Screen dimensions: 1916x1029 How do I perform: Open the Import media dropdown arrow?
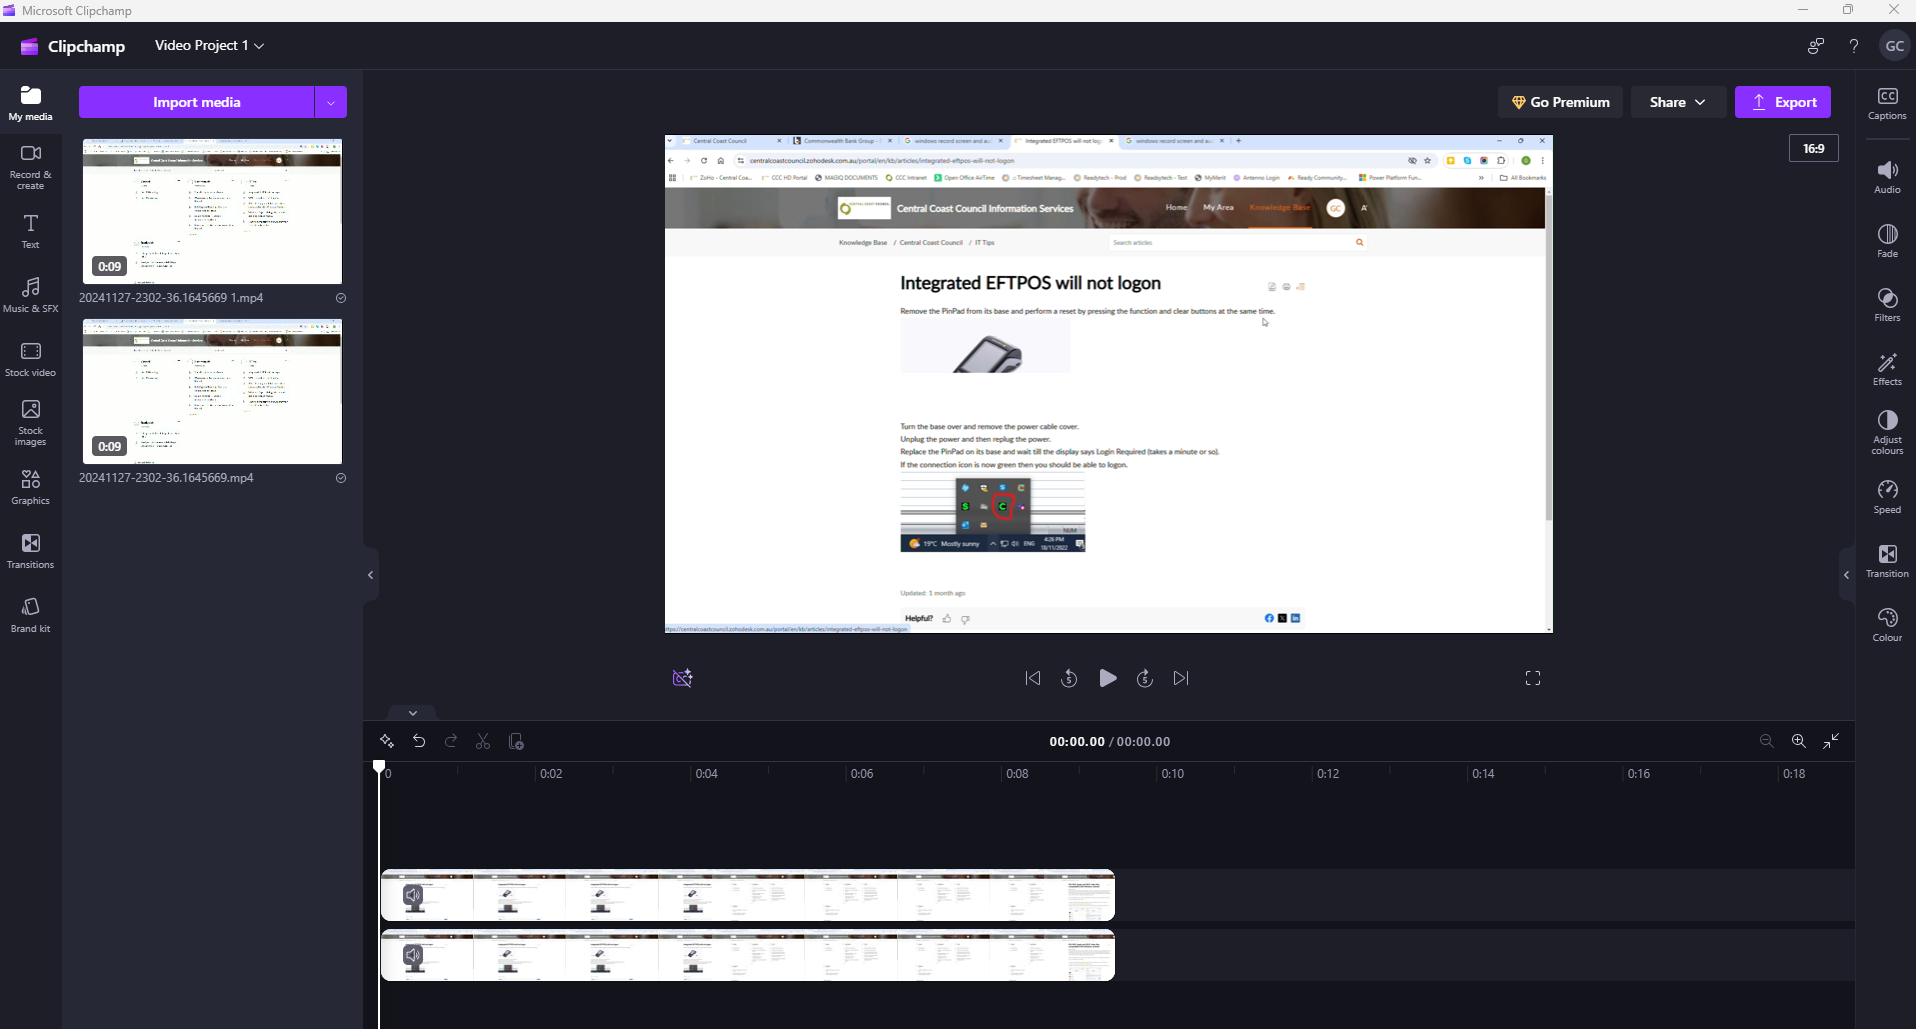(x=331, y=102)
